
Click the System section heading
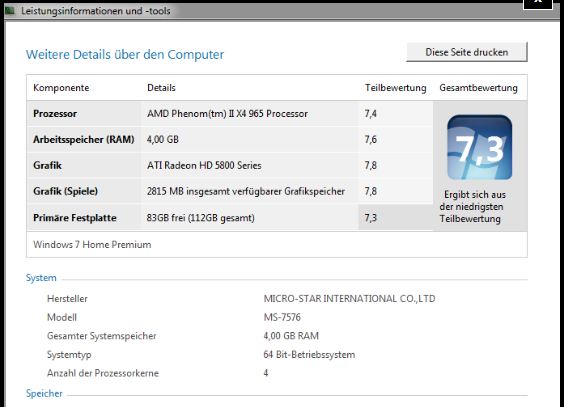[41, 278]
